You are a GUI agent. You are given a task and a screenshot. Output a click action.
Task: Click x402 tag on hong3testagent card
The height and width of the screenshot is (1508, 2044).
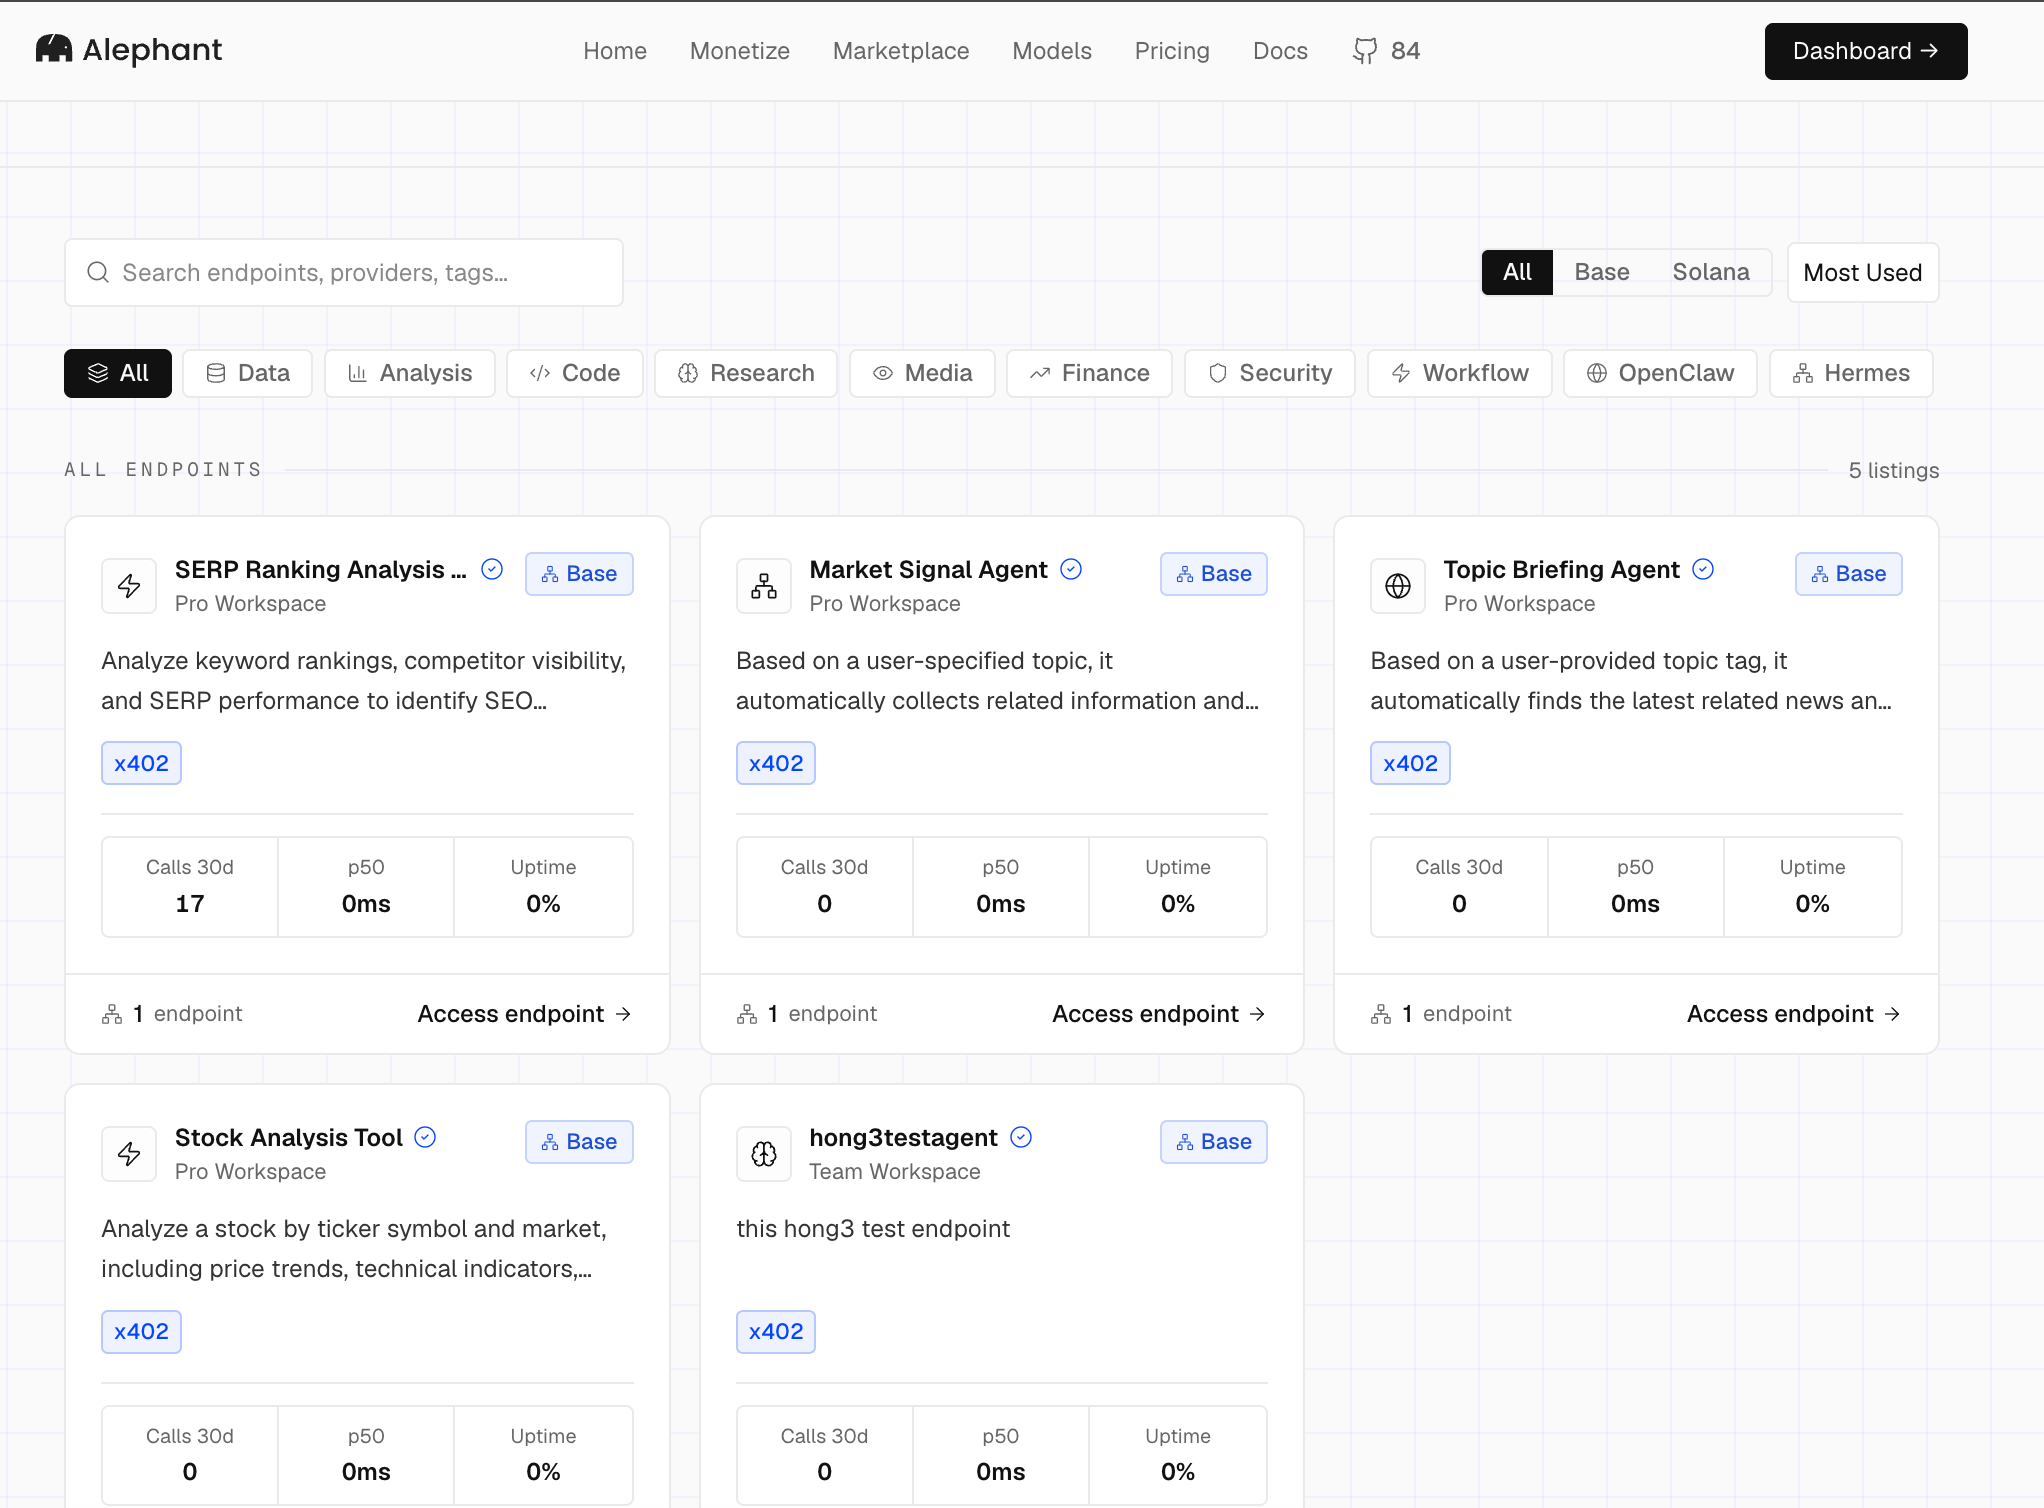[x=776, y=1332]
